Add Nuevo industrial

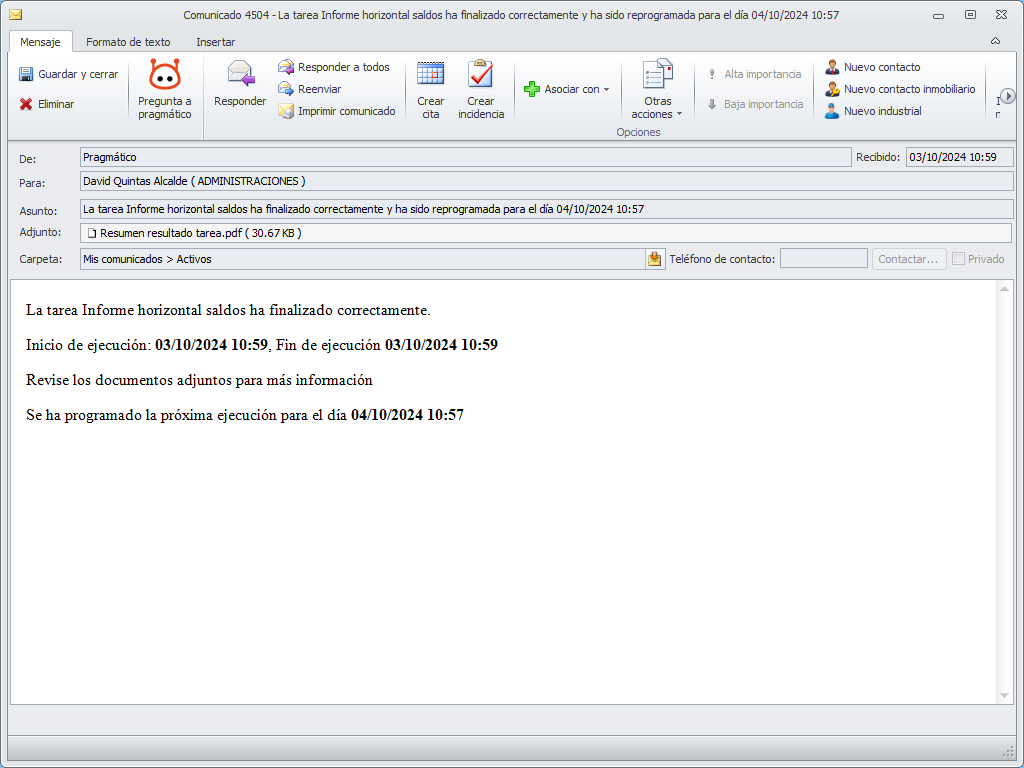873,111
